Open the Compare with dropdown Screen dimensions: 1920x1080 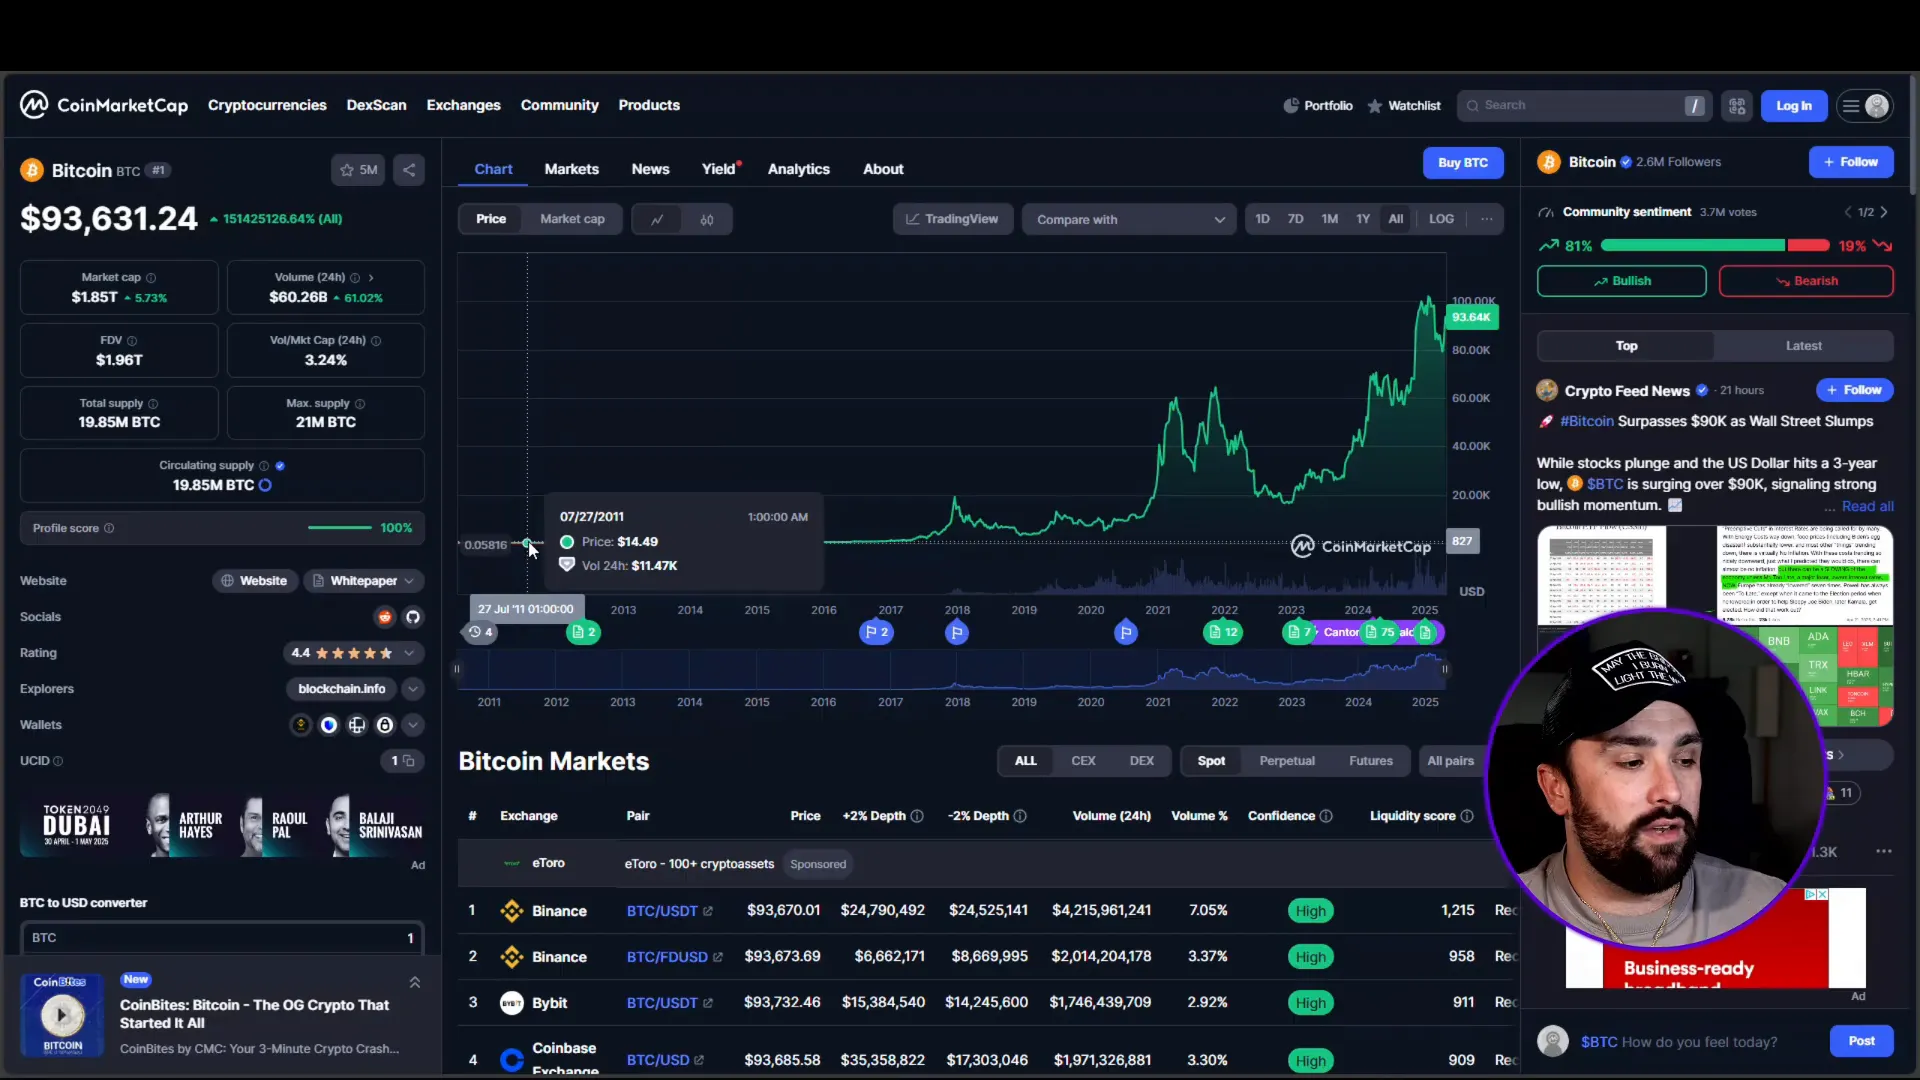(1129, 220)
